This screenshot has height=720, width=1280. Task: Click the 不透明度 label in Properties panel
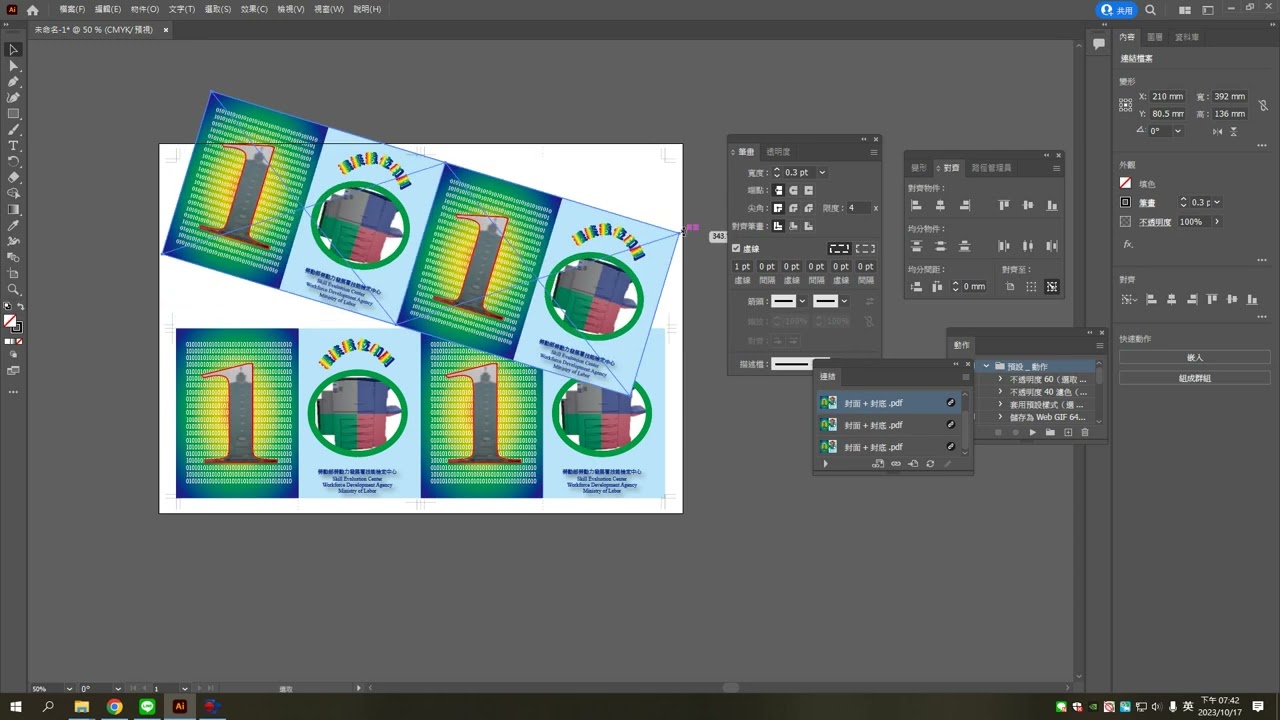pyautogui.click(x=1155, y=222)
